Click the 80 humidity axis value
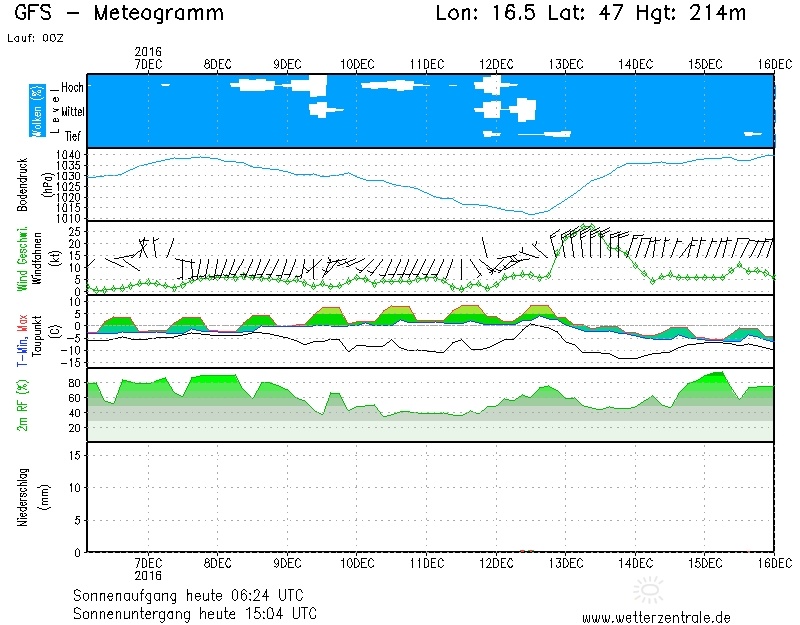 [x=74, y=383]
